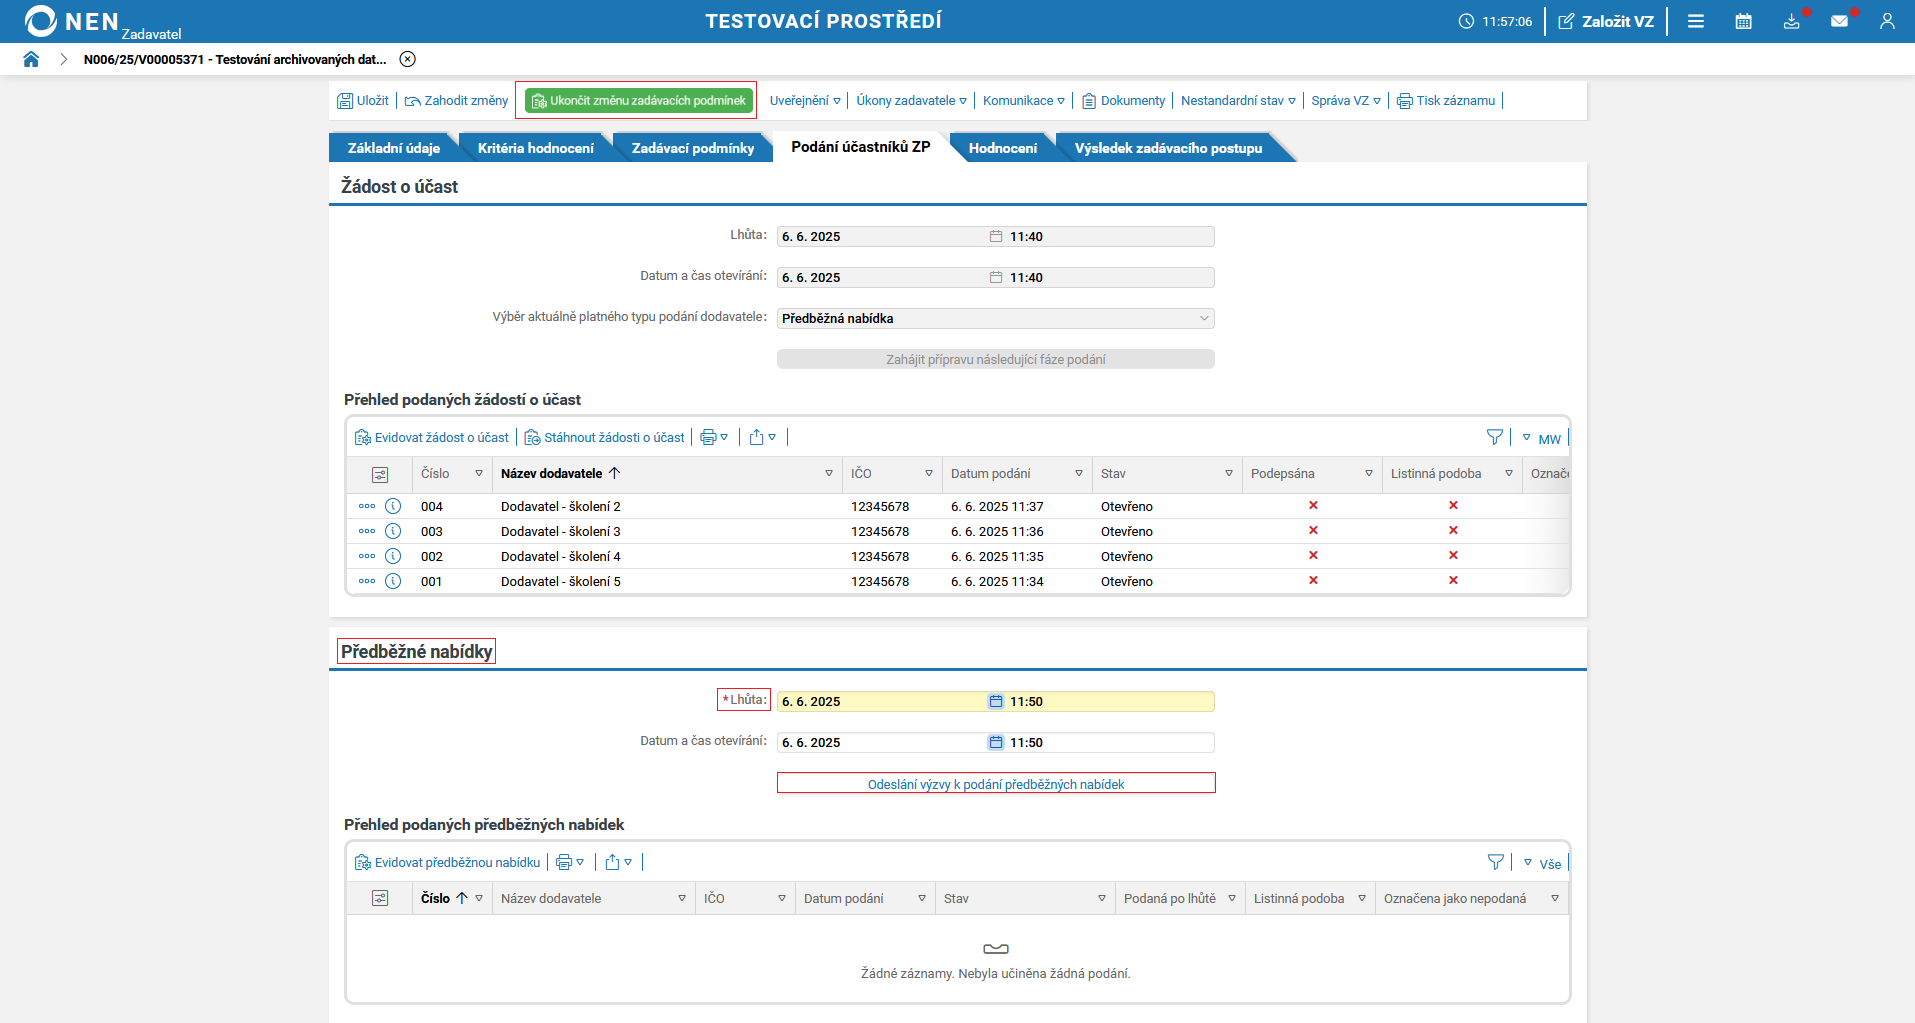Expand the Úkony zadavatele dropdown
The height and width of the screenshot is (1023, 1915).
click(911, 101)
